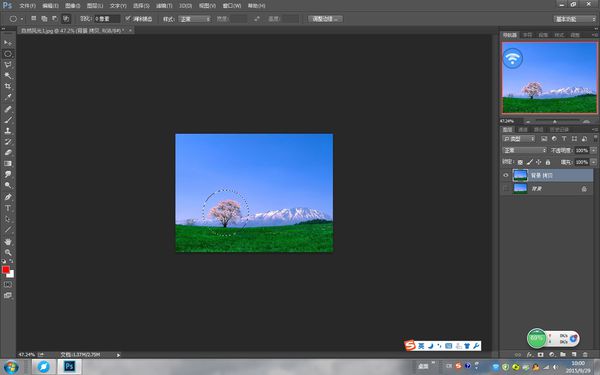Select the Zoom magnifier tool
The height and width of the screenshot is (375, 600).
(x=8, y=253)
